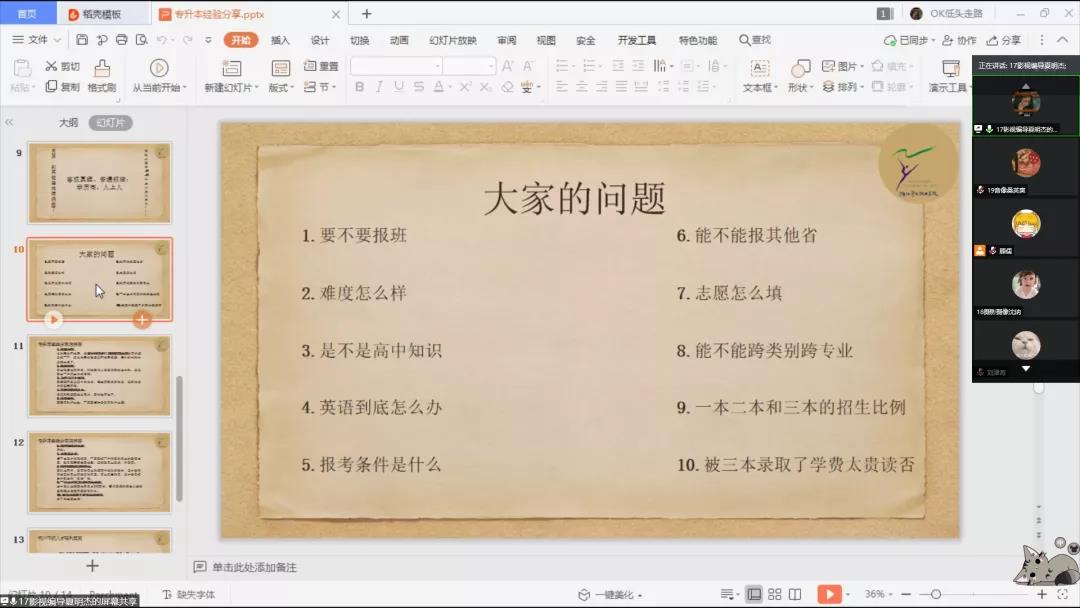Open the Layout (版式) dropdown
Image resolution: width=1080 pixels, height=608 pixels.
[x=281, y=88]
